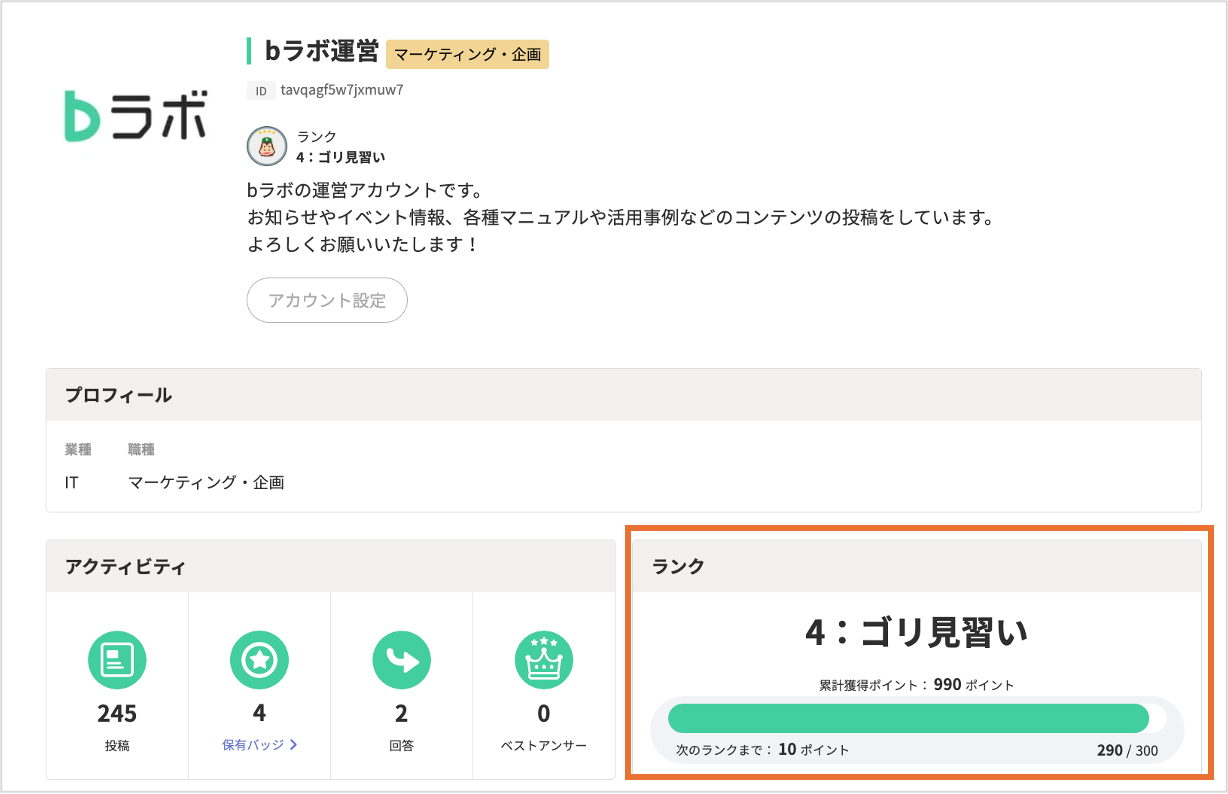Click the posts document icon

click(117, 659)
